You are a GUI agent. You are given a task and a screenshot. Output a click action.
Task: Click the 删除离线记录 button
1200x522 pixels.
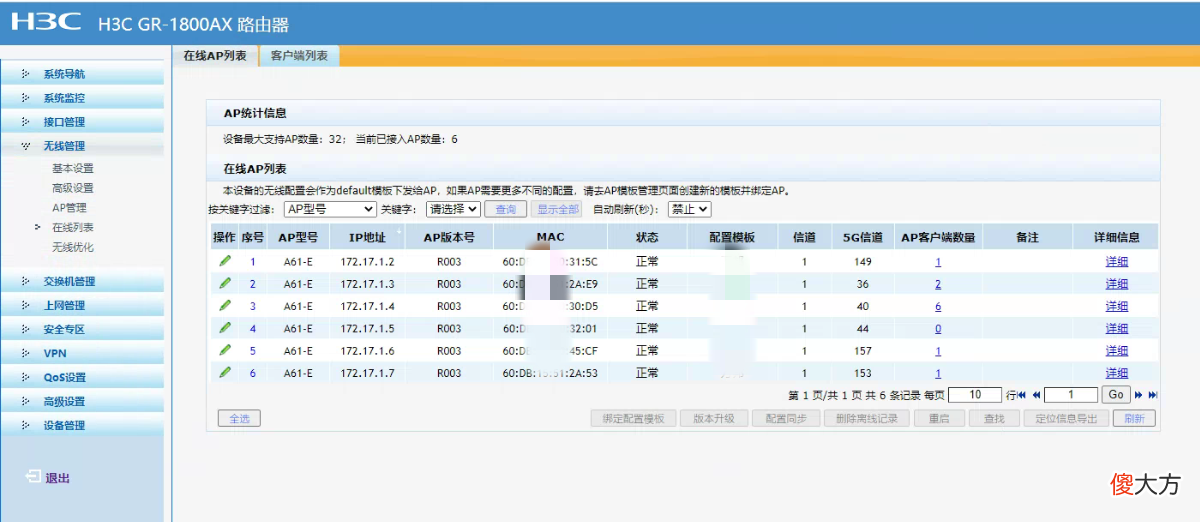click(x=867, y=419)
